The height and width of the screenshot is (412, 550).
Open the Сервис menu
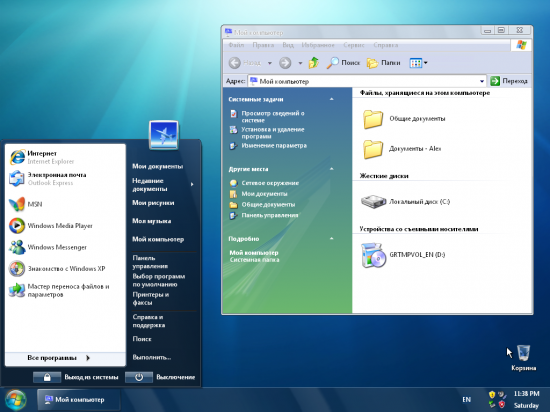point(354,45)
